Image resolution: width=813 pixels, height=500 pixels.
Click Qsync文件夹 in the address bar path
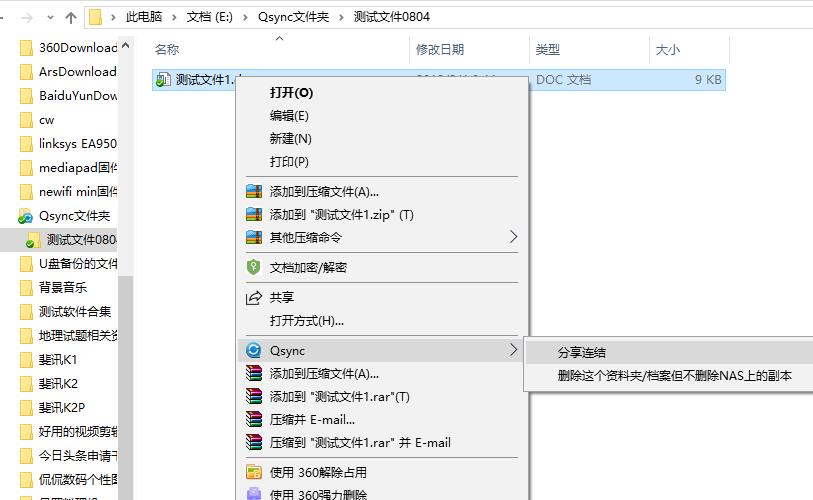[x=293, y=17]
